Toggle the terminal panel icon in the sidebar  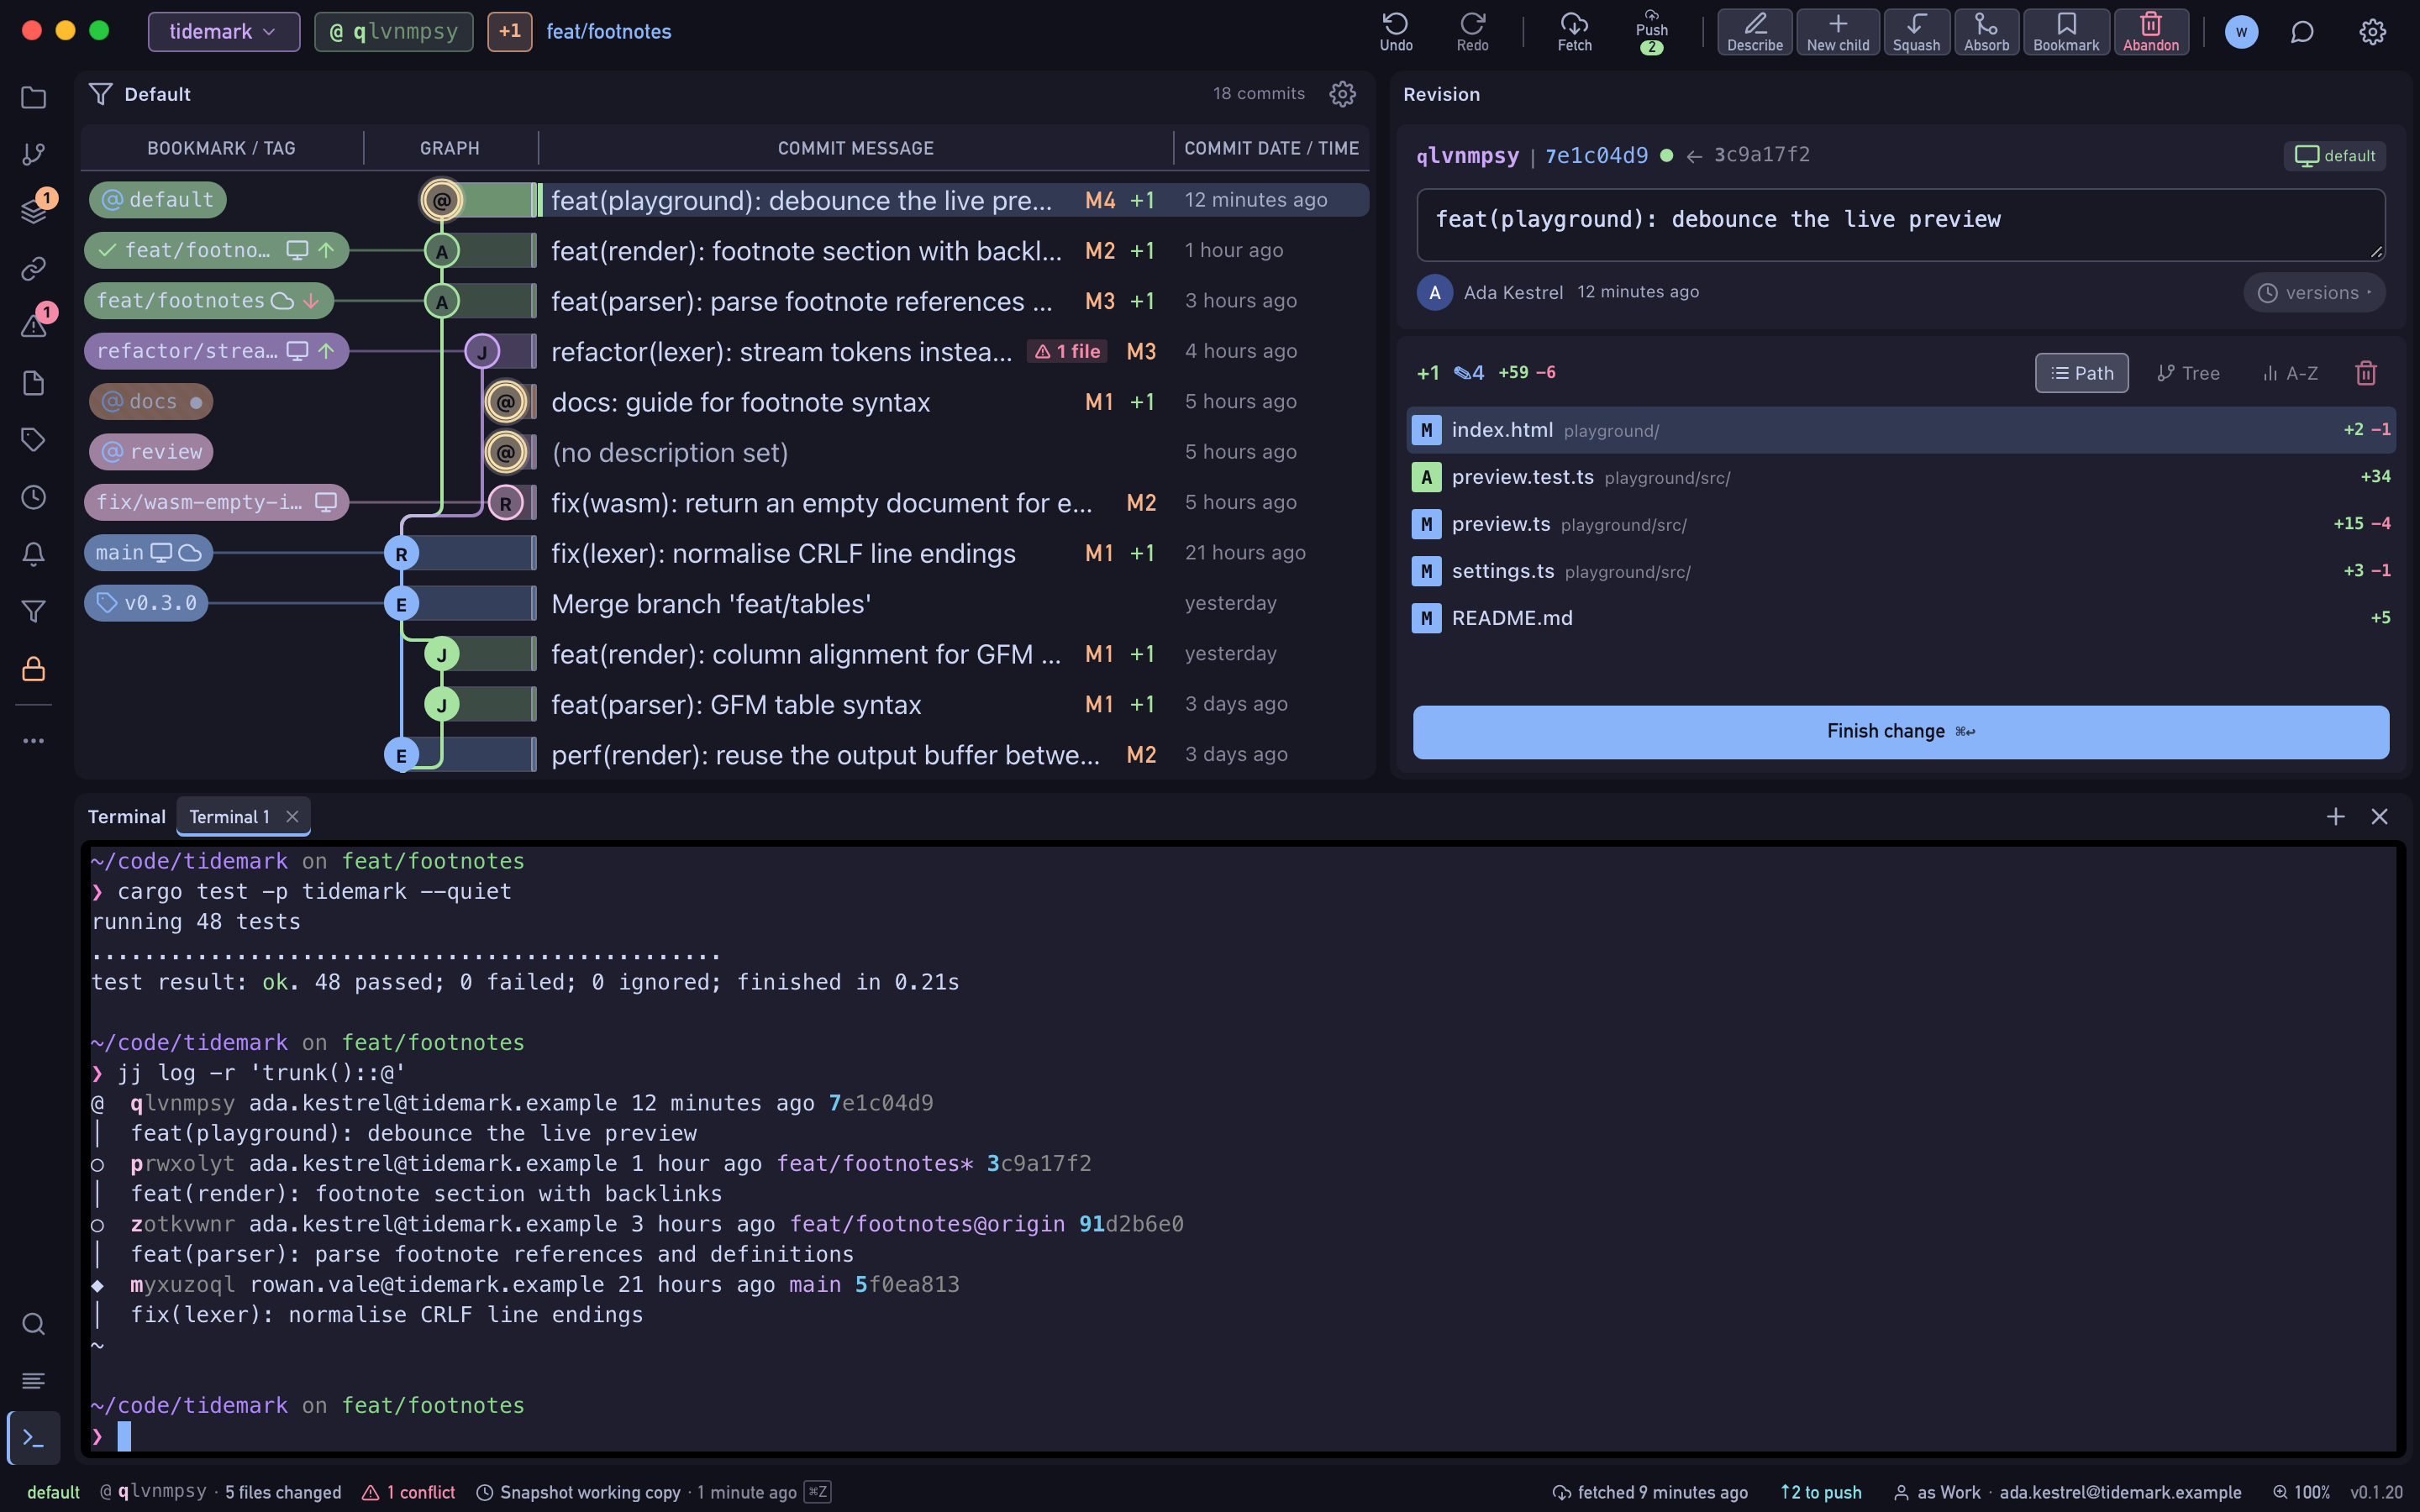[x=33, y=1438]
